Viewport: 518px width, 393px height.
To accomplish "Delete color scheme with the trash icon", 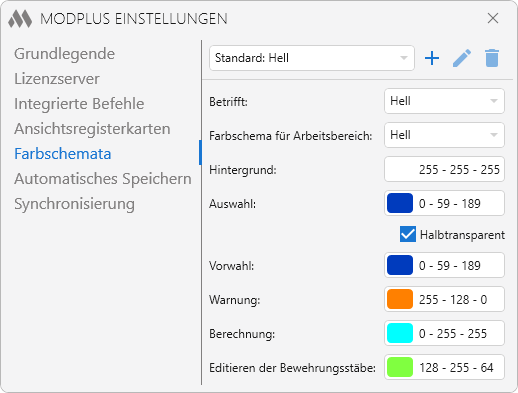I will [492, 58].
